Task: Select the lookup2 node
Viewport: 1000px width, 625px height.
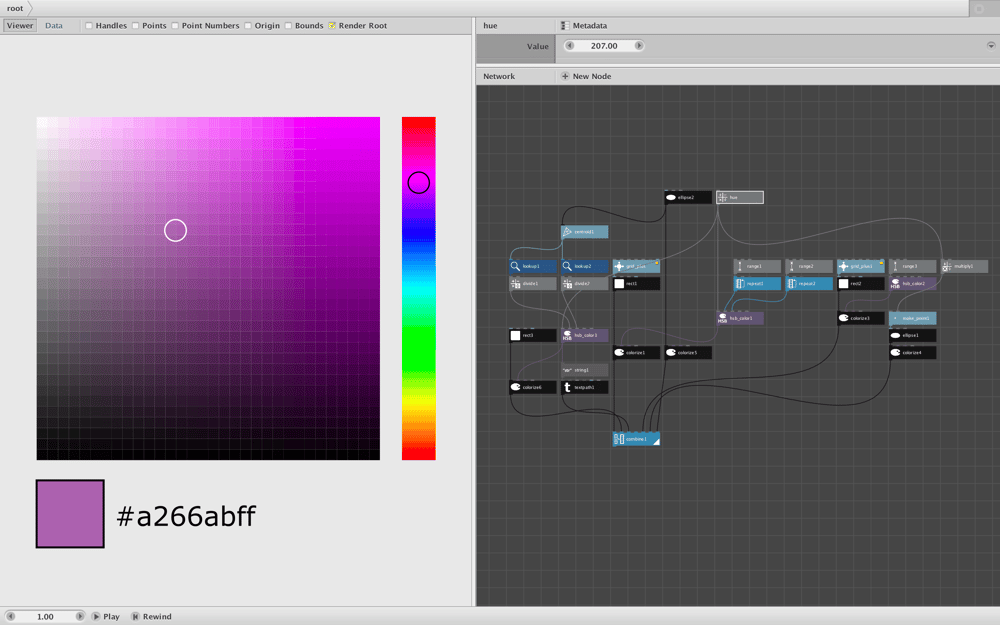Action: coord(584,267)
